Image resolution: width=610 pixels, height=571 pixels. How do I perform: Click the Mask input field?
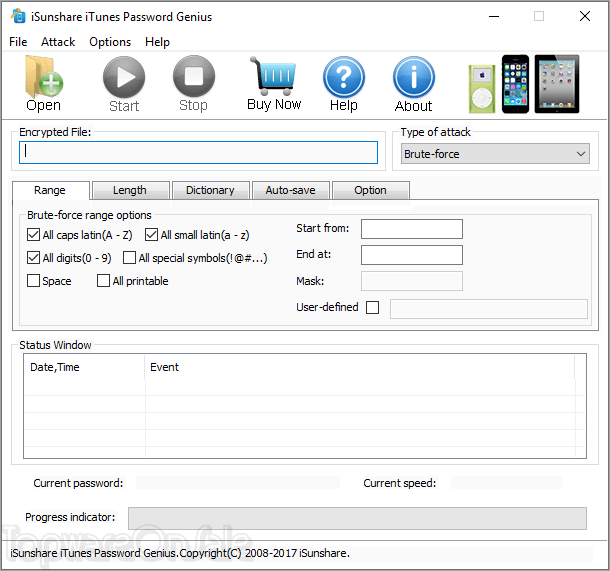412,281
